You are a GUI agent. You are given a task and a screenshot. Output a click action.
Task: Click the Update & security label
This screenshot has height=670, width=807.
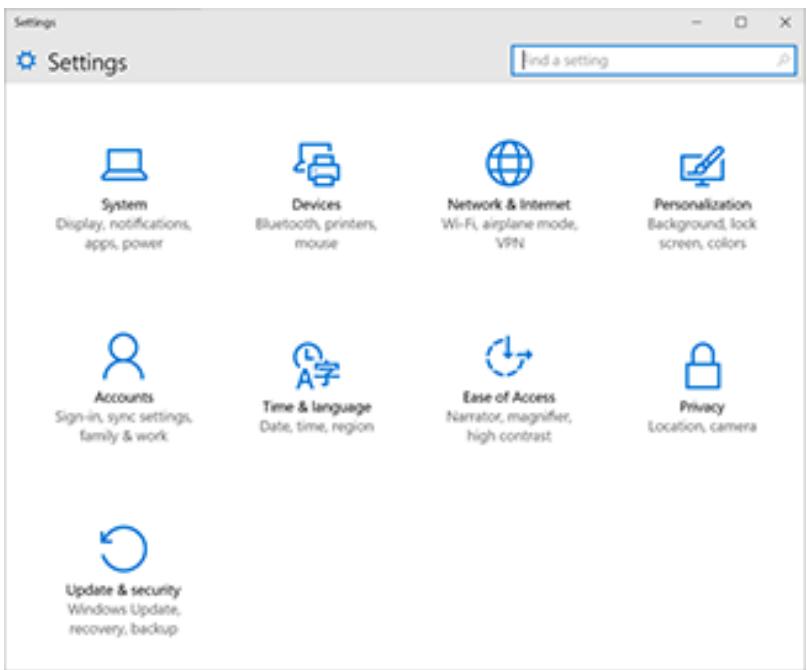[x=124, y=590]
